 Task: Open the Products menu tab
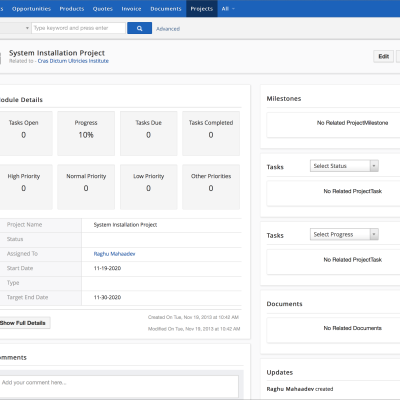pyautogui.click(x=72, y=9)
